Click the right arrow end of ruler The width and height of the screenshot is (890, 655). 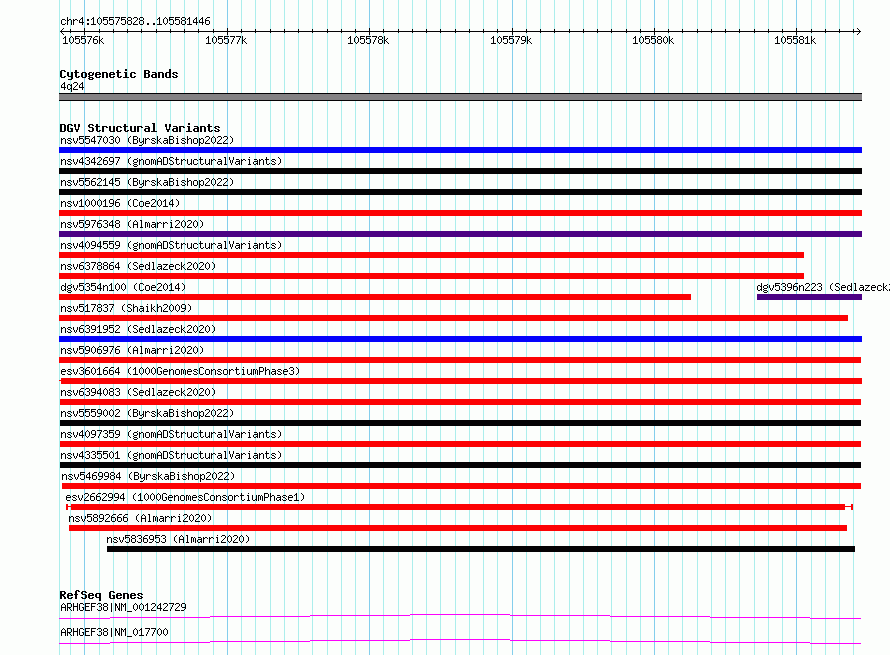click(858, 31)
